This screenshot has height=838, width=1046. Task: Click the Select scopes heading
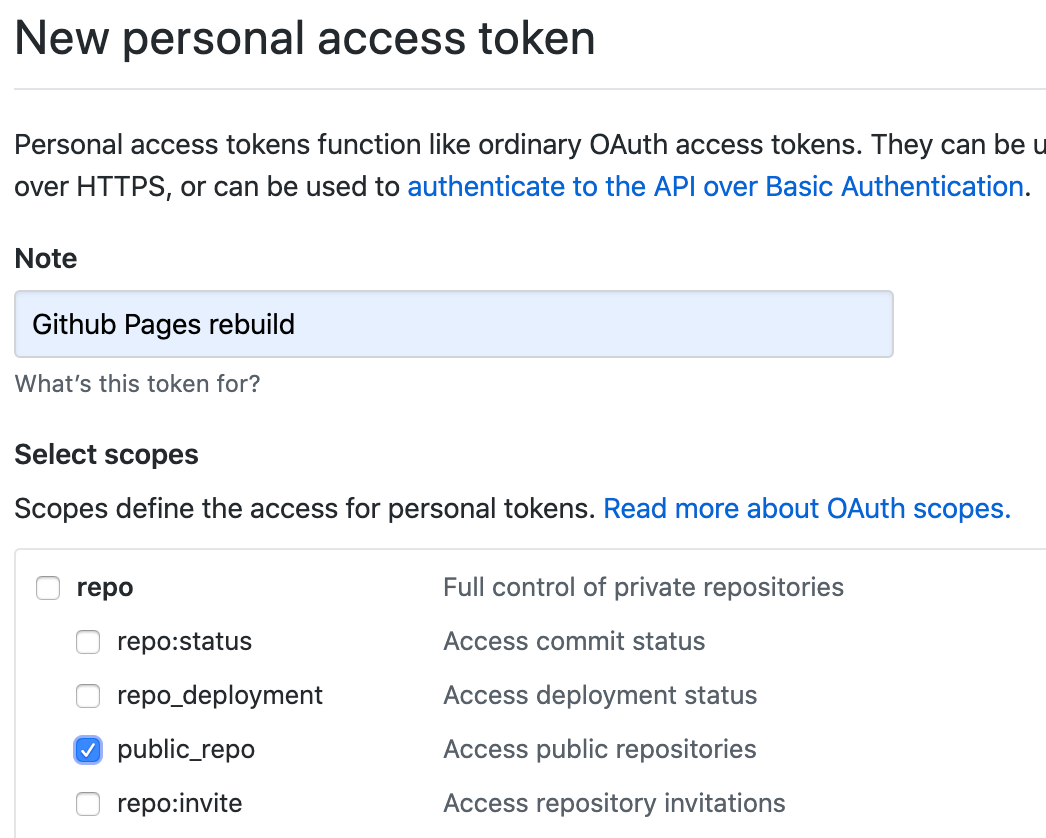107,455
